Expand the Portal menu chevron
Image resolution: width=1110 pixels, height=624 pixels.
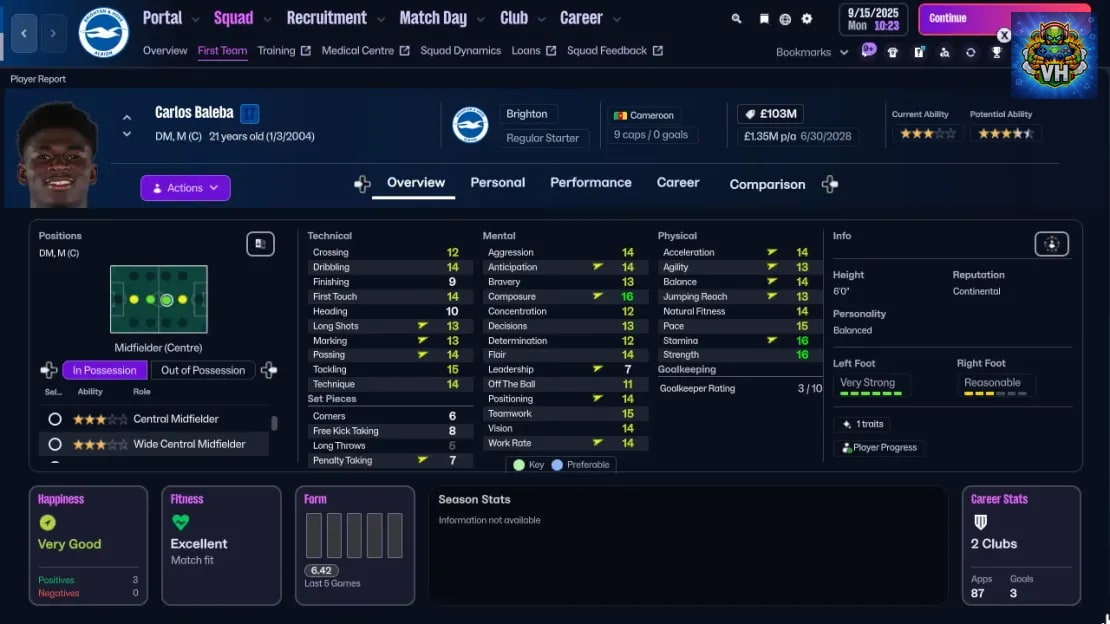point(195,20)
